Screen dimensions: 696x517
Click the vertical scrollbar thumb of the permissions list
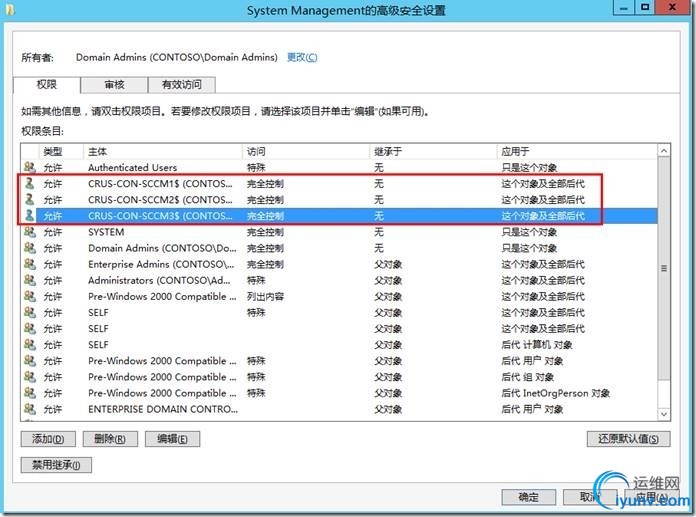[664, 268]
